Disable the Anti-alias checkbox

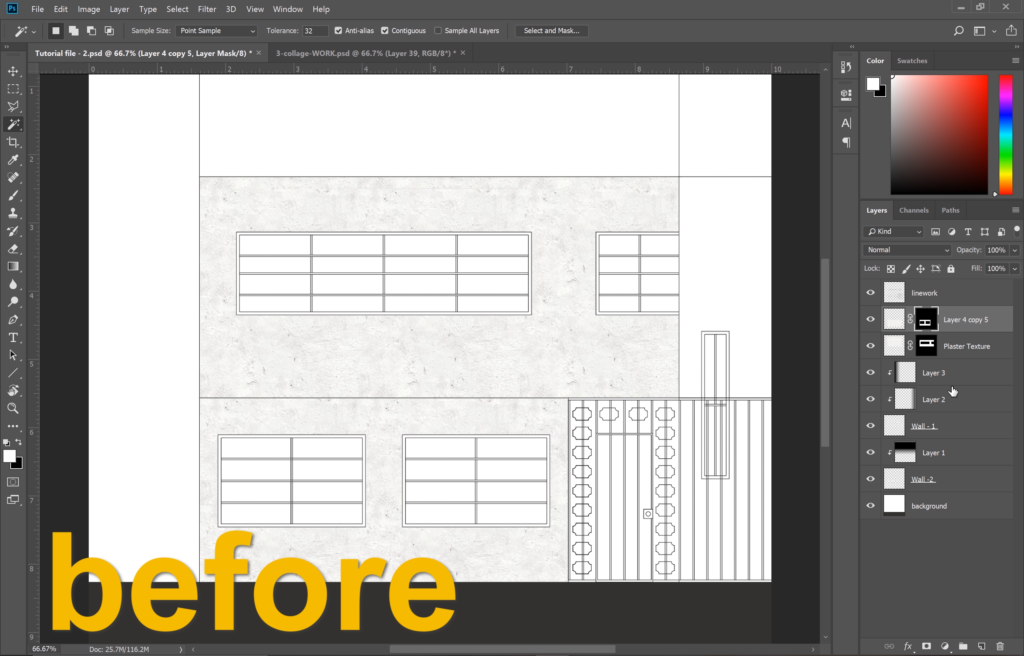[338, 31]
